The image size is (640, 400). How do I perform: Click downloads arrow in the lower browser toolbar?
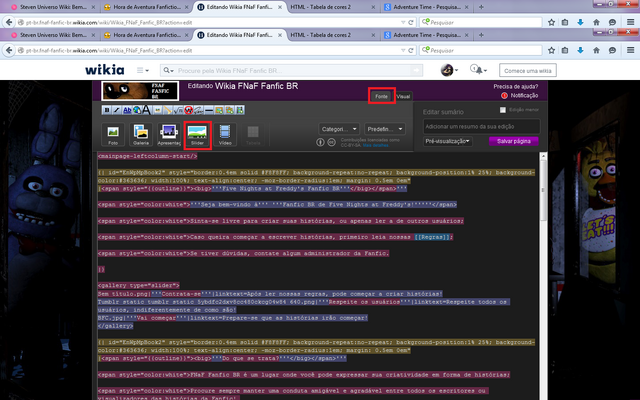pyautogui.click(x=580, y=50)
